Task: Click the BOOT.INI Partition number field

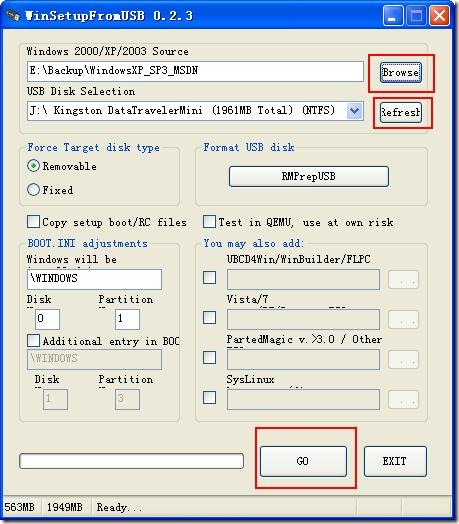Action: [x=127, y=319]
